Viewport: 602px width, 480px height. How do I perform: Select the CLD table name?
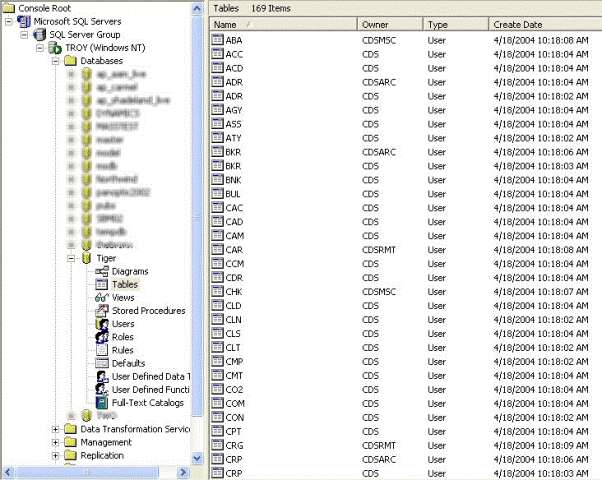(x=233, y=306)
